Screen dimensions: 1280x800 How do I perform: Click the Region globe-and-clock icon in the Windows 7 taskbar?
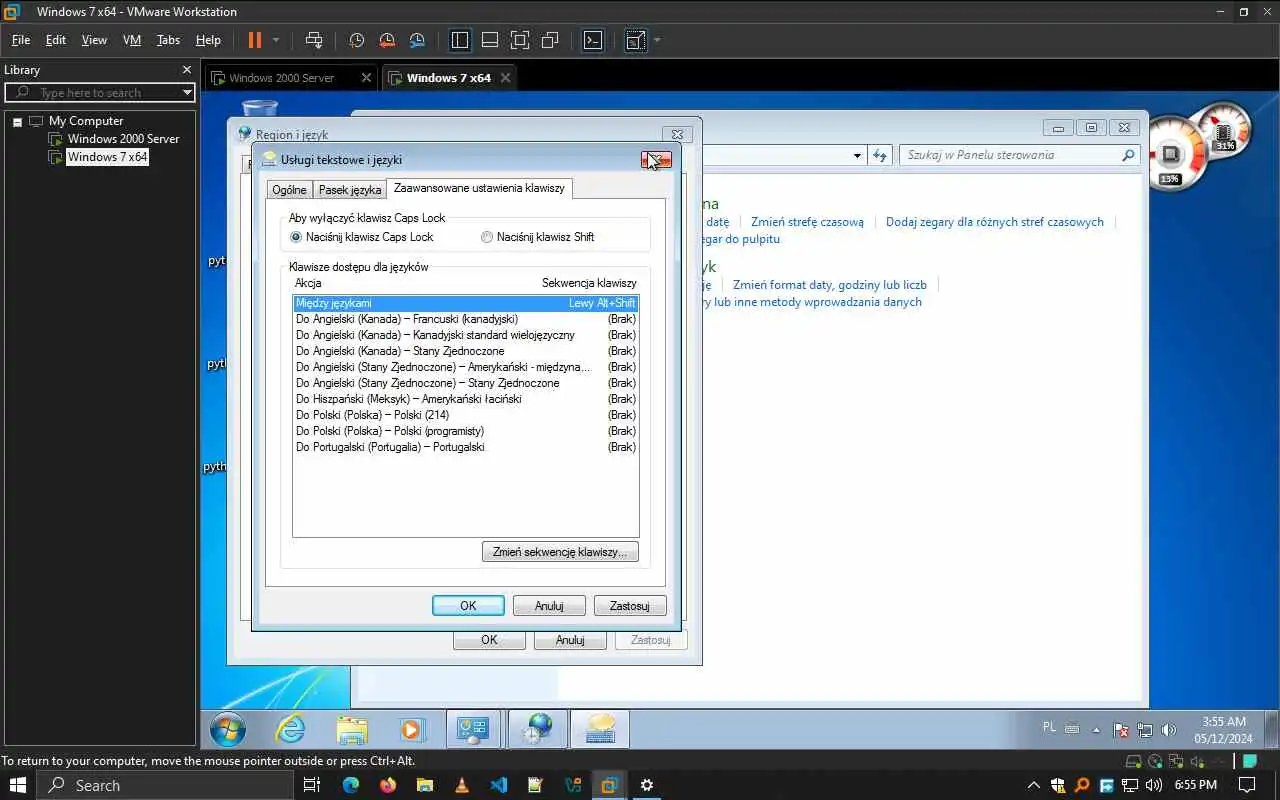coord(537,730)
